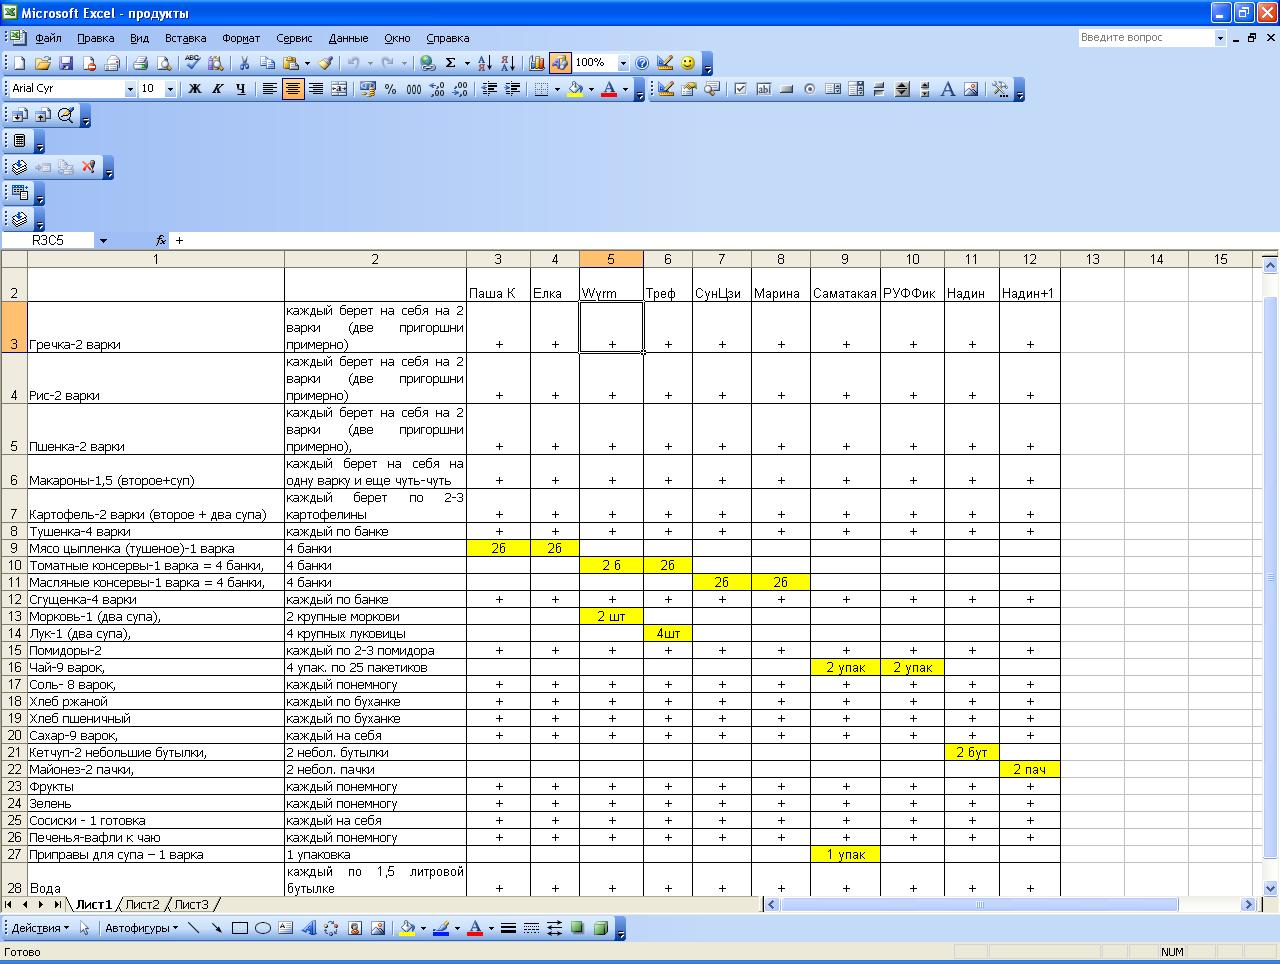Toggle Italic formatting (К)
Screen dimensions: 1280x964
point(218,89)
